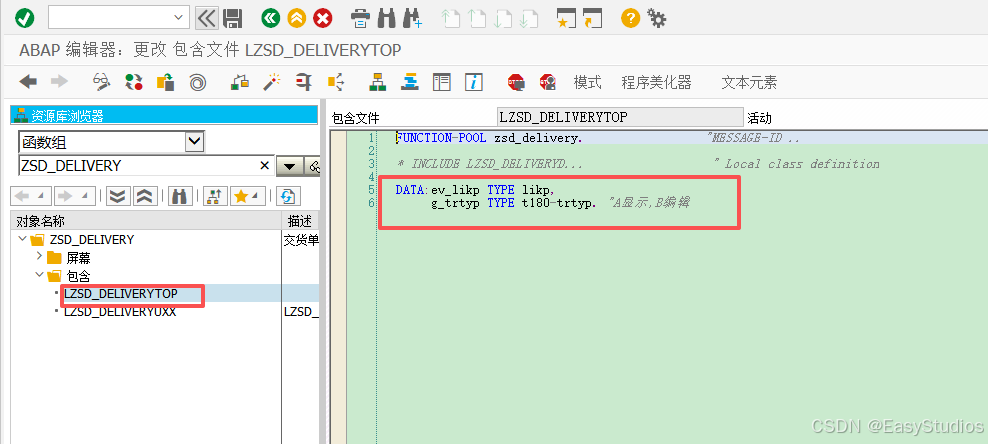Click code line FUNCTION-POOL zsd_delivery

(489, 138)
